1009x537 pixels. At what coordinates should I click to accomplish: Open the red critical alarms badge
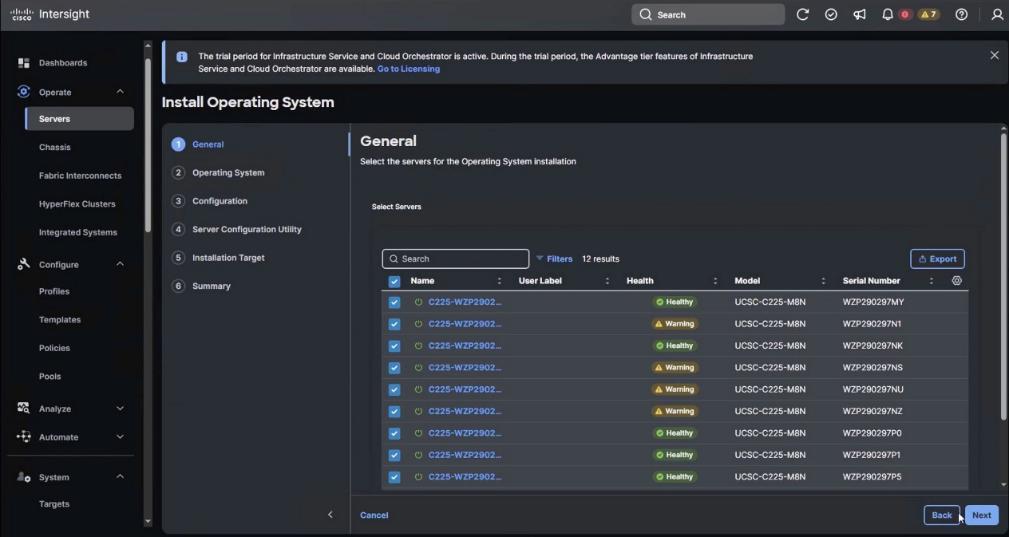tap(905, 15)
